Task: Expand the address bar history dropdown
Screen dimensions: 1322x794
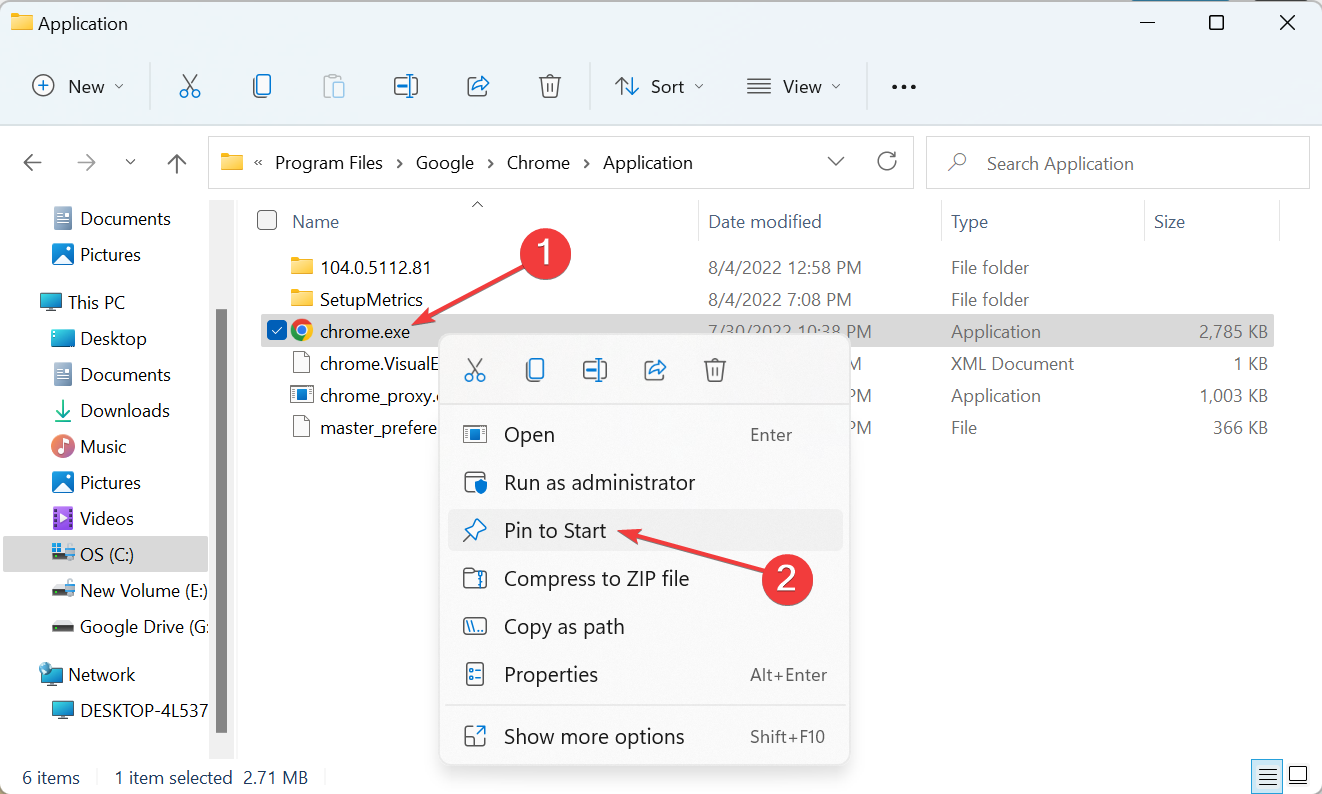Action: 836,162
